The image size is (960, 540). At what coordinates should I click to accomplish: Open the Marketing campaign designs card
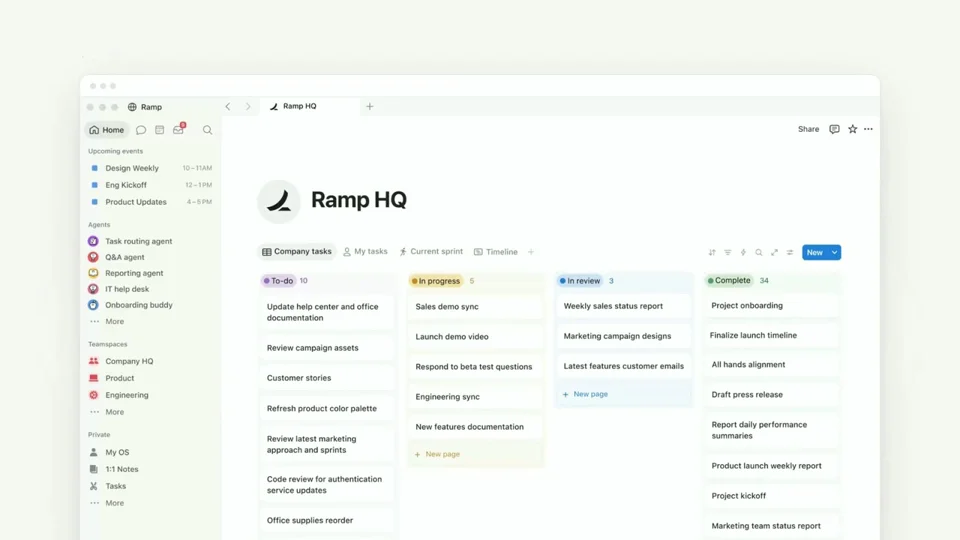tap(623, 336)
